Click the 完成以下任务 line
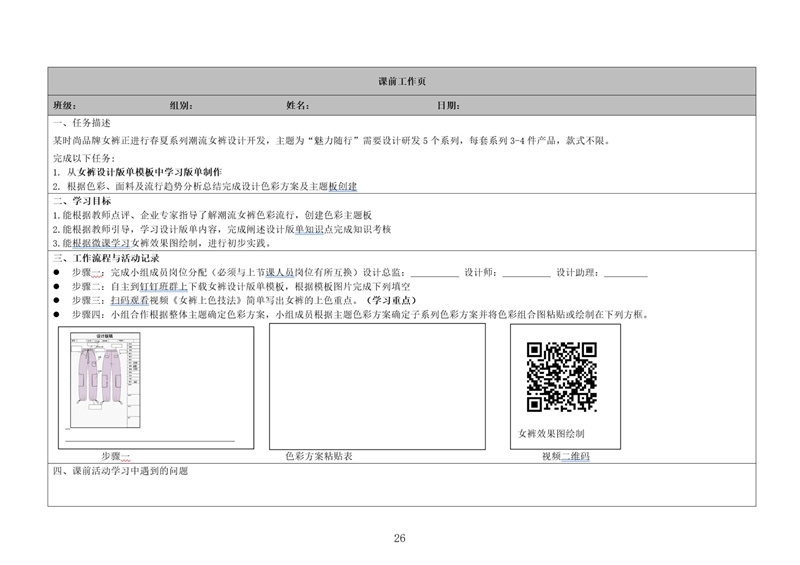Viewport: 800px width, 565px height. tap(84, 158)
